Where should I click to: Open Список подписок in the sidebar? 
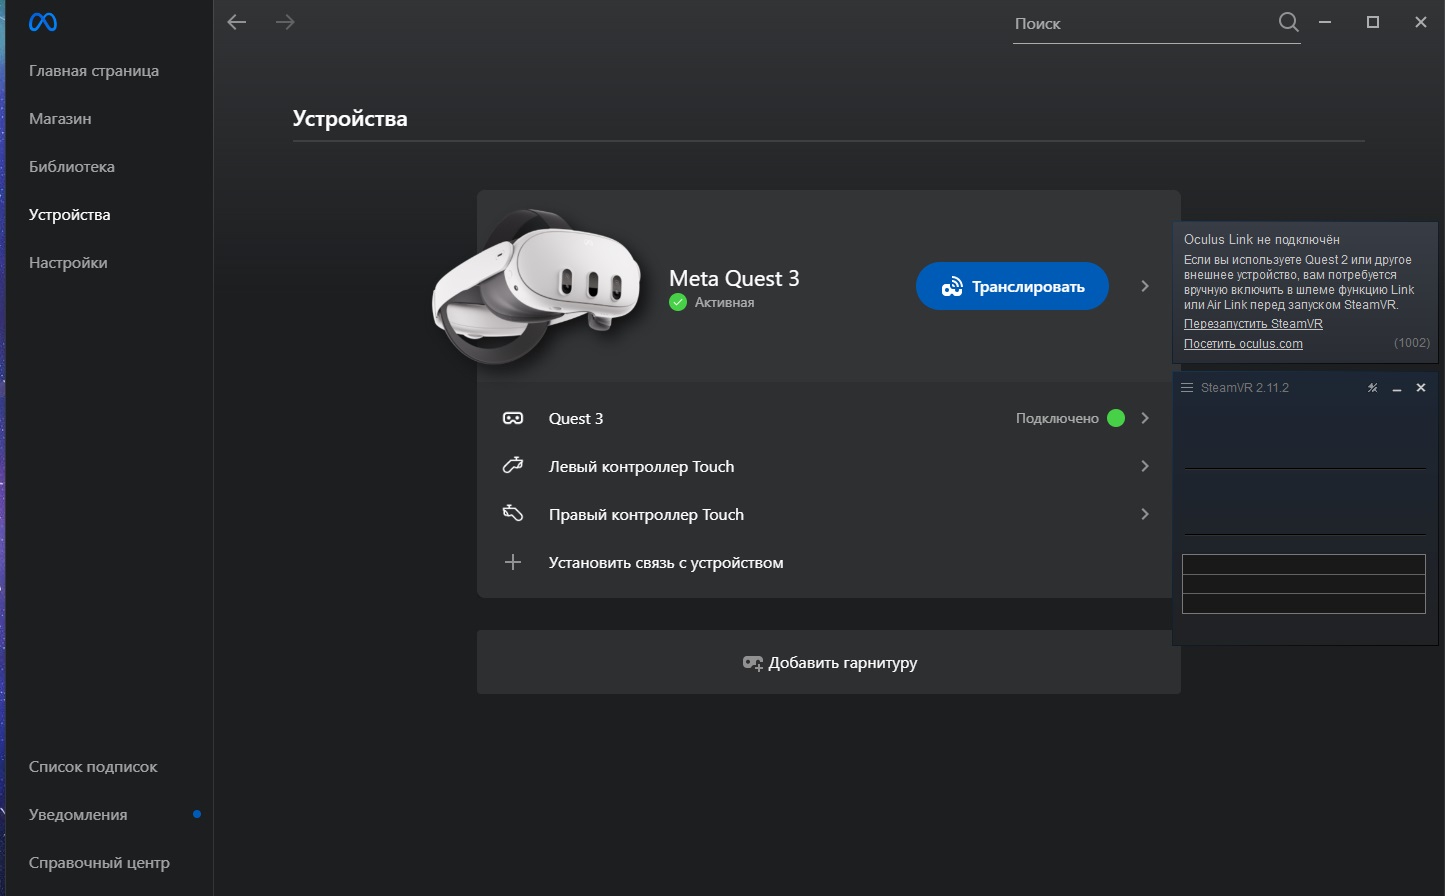[x=93, y=767]
